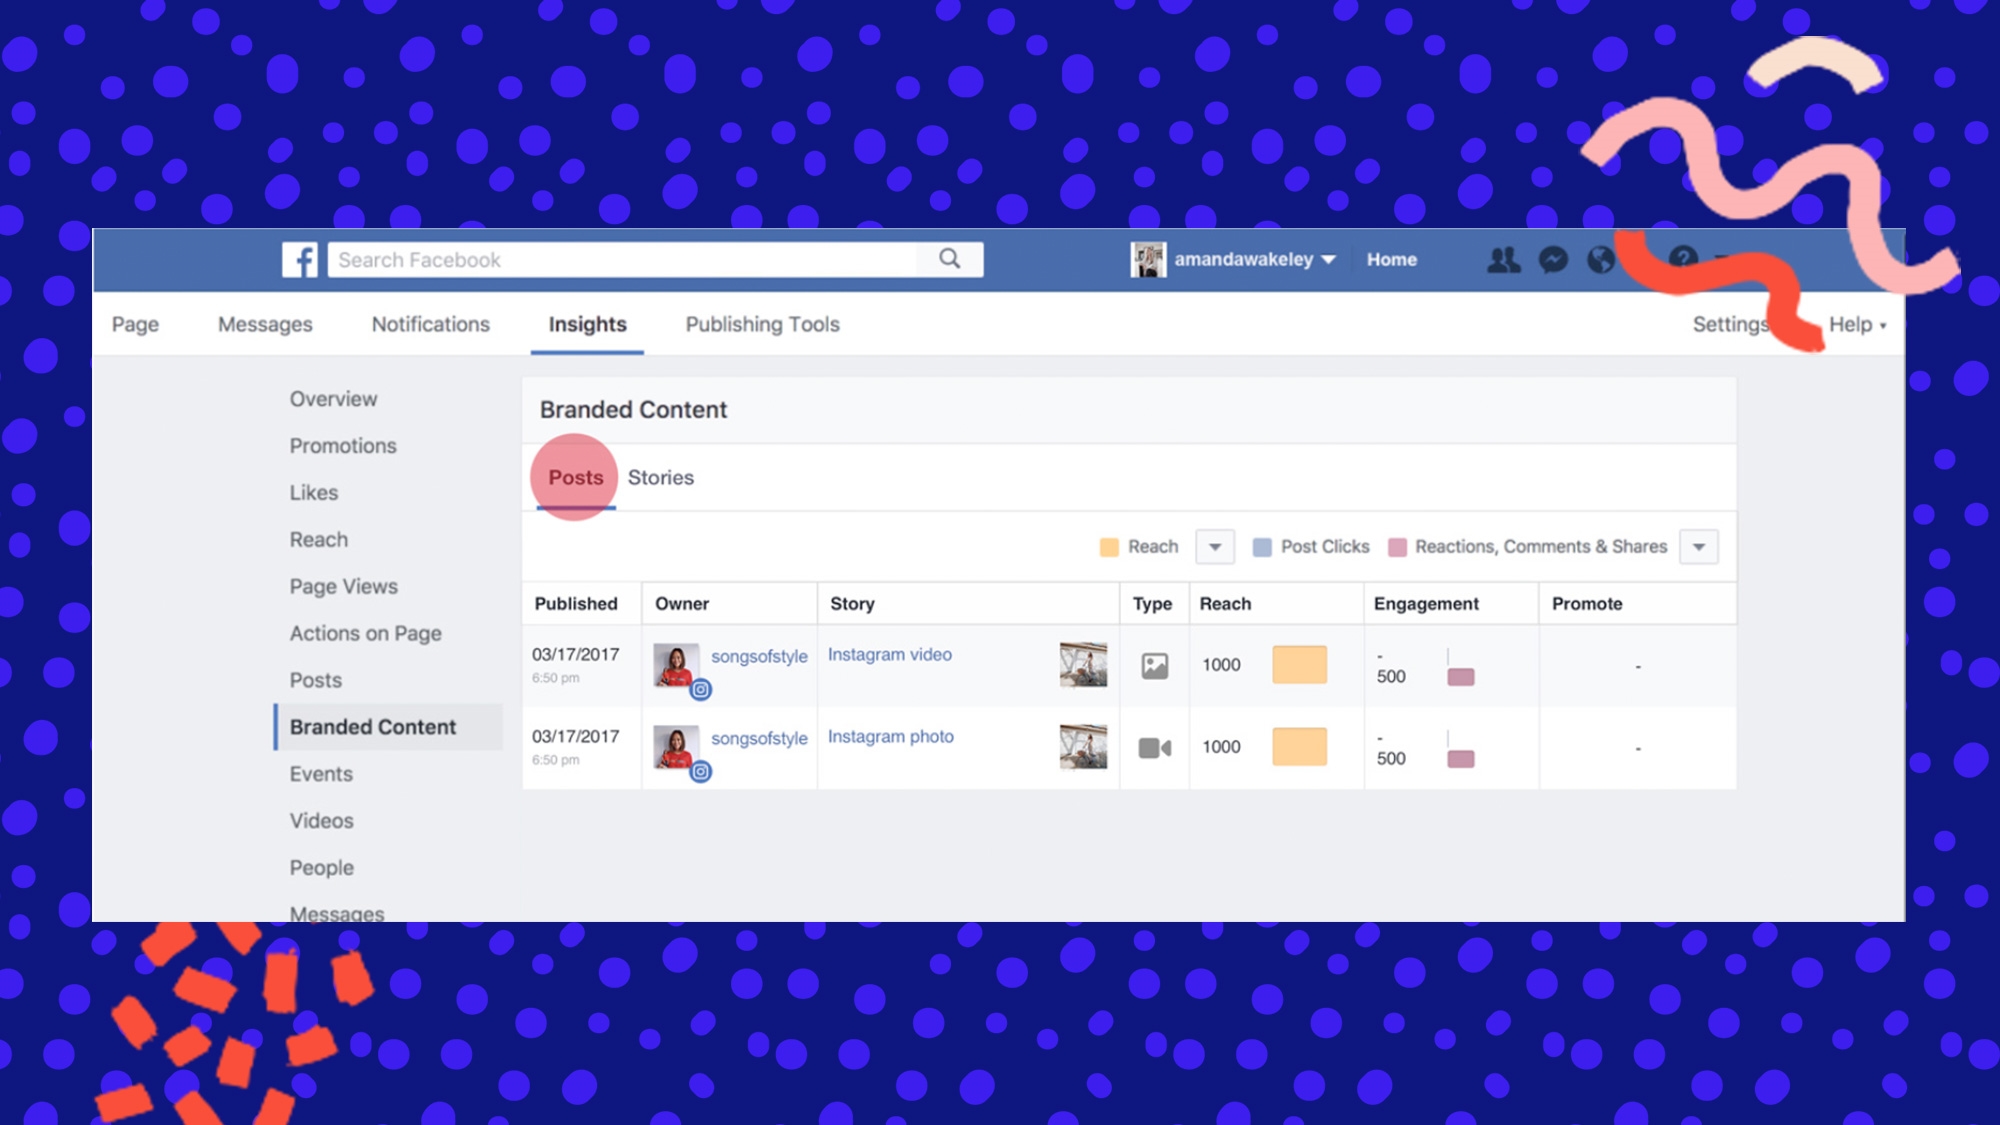Click the Search Facebook input field
This screenshot has height=1125, width=2000.
(620, 260)
